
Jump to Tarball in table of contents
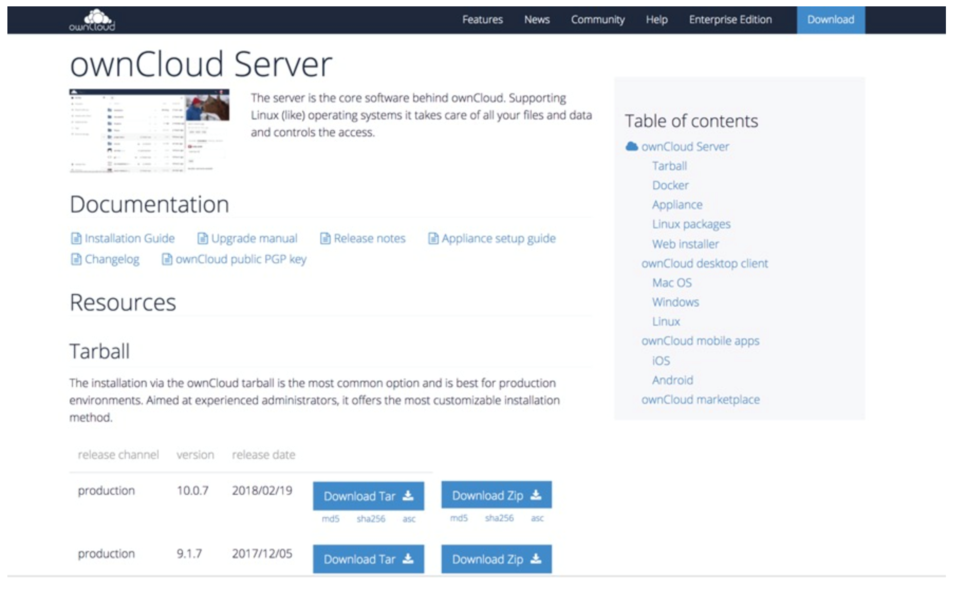tap(669, 166)
